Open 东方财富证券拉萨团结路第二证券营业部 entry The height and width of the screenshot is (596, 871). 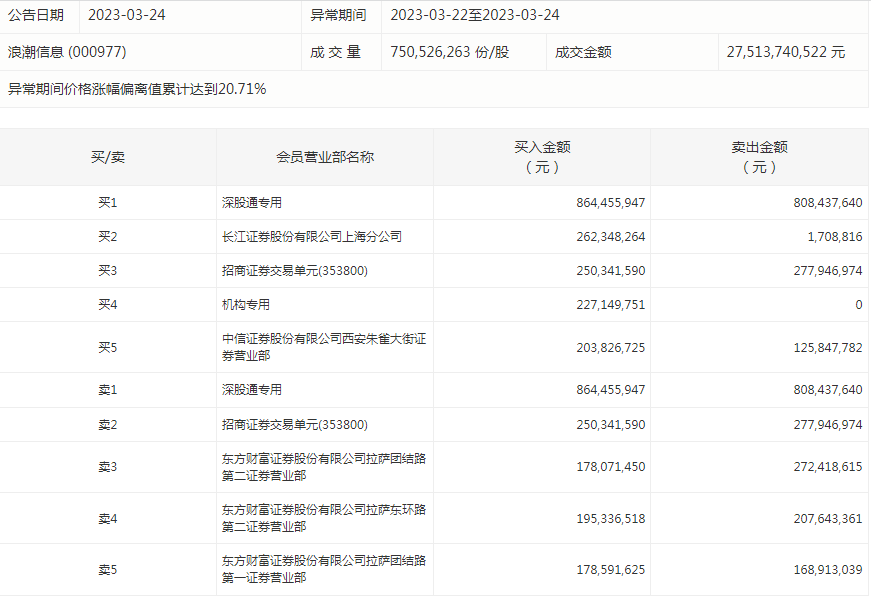click(323, 467)
